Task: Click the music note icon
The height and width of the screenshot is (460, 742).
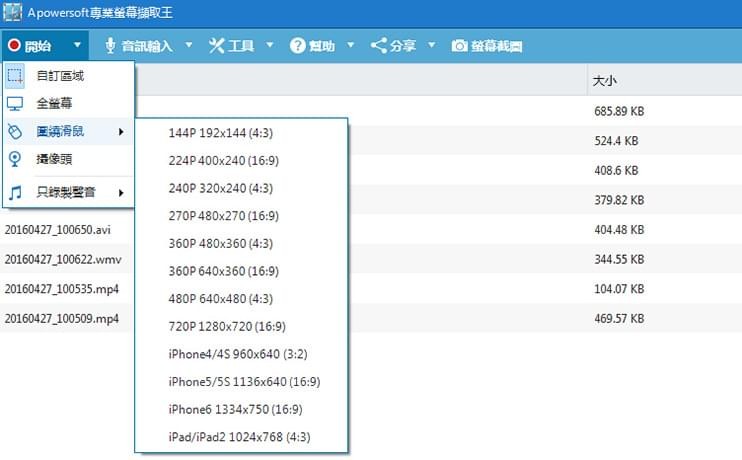Action: click(x=15, y=192)
